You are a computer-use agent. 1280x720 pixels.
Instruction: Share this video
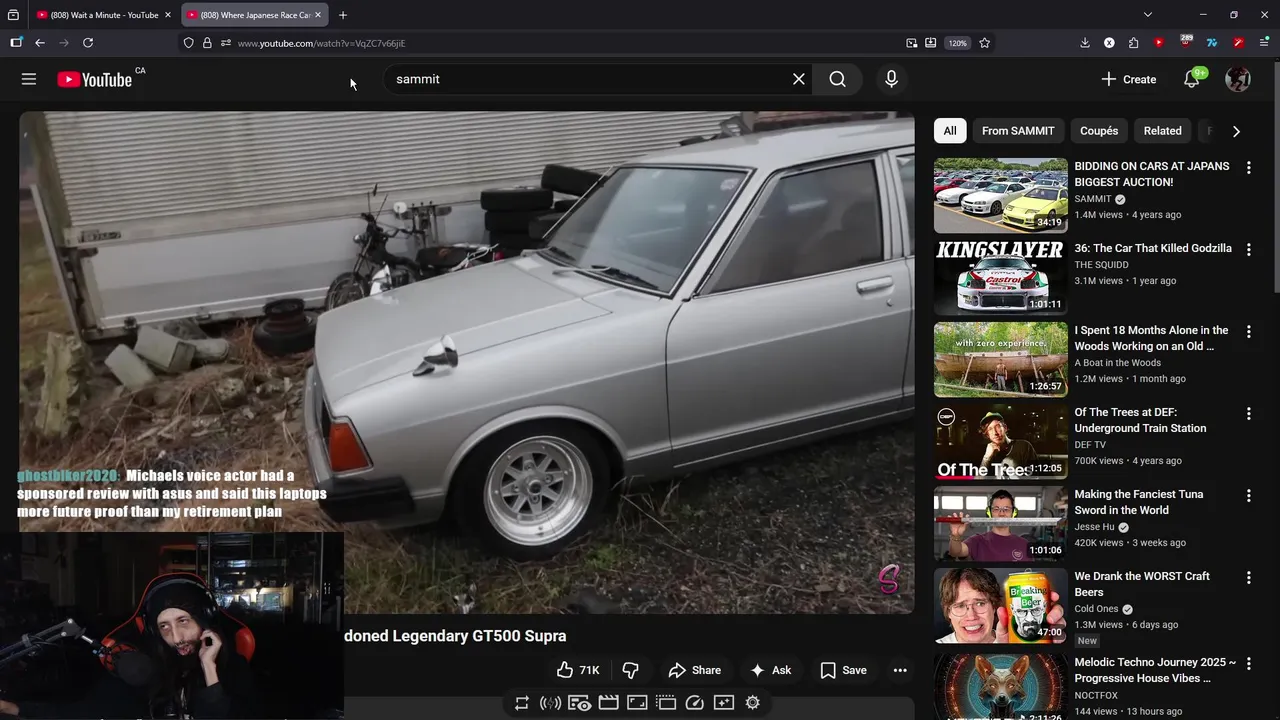coord(694,670)
